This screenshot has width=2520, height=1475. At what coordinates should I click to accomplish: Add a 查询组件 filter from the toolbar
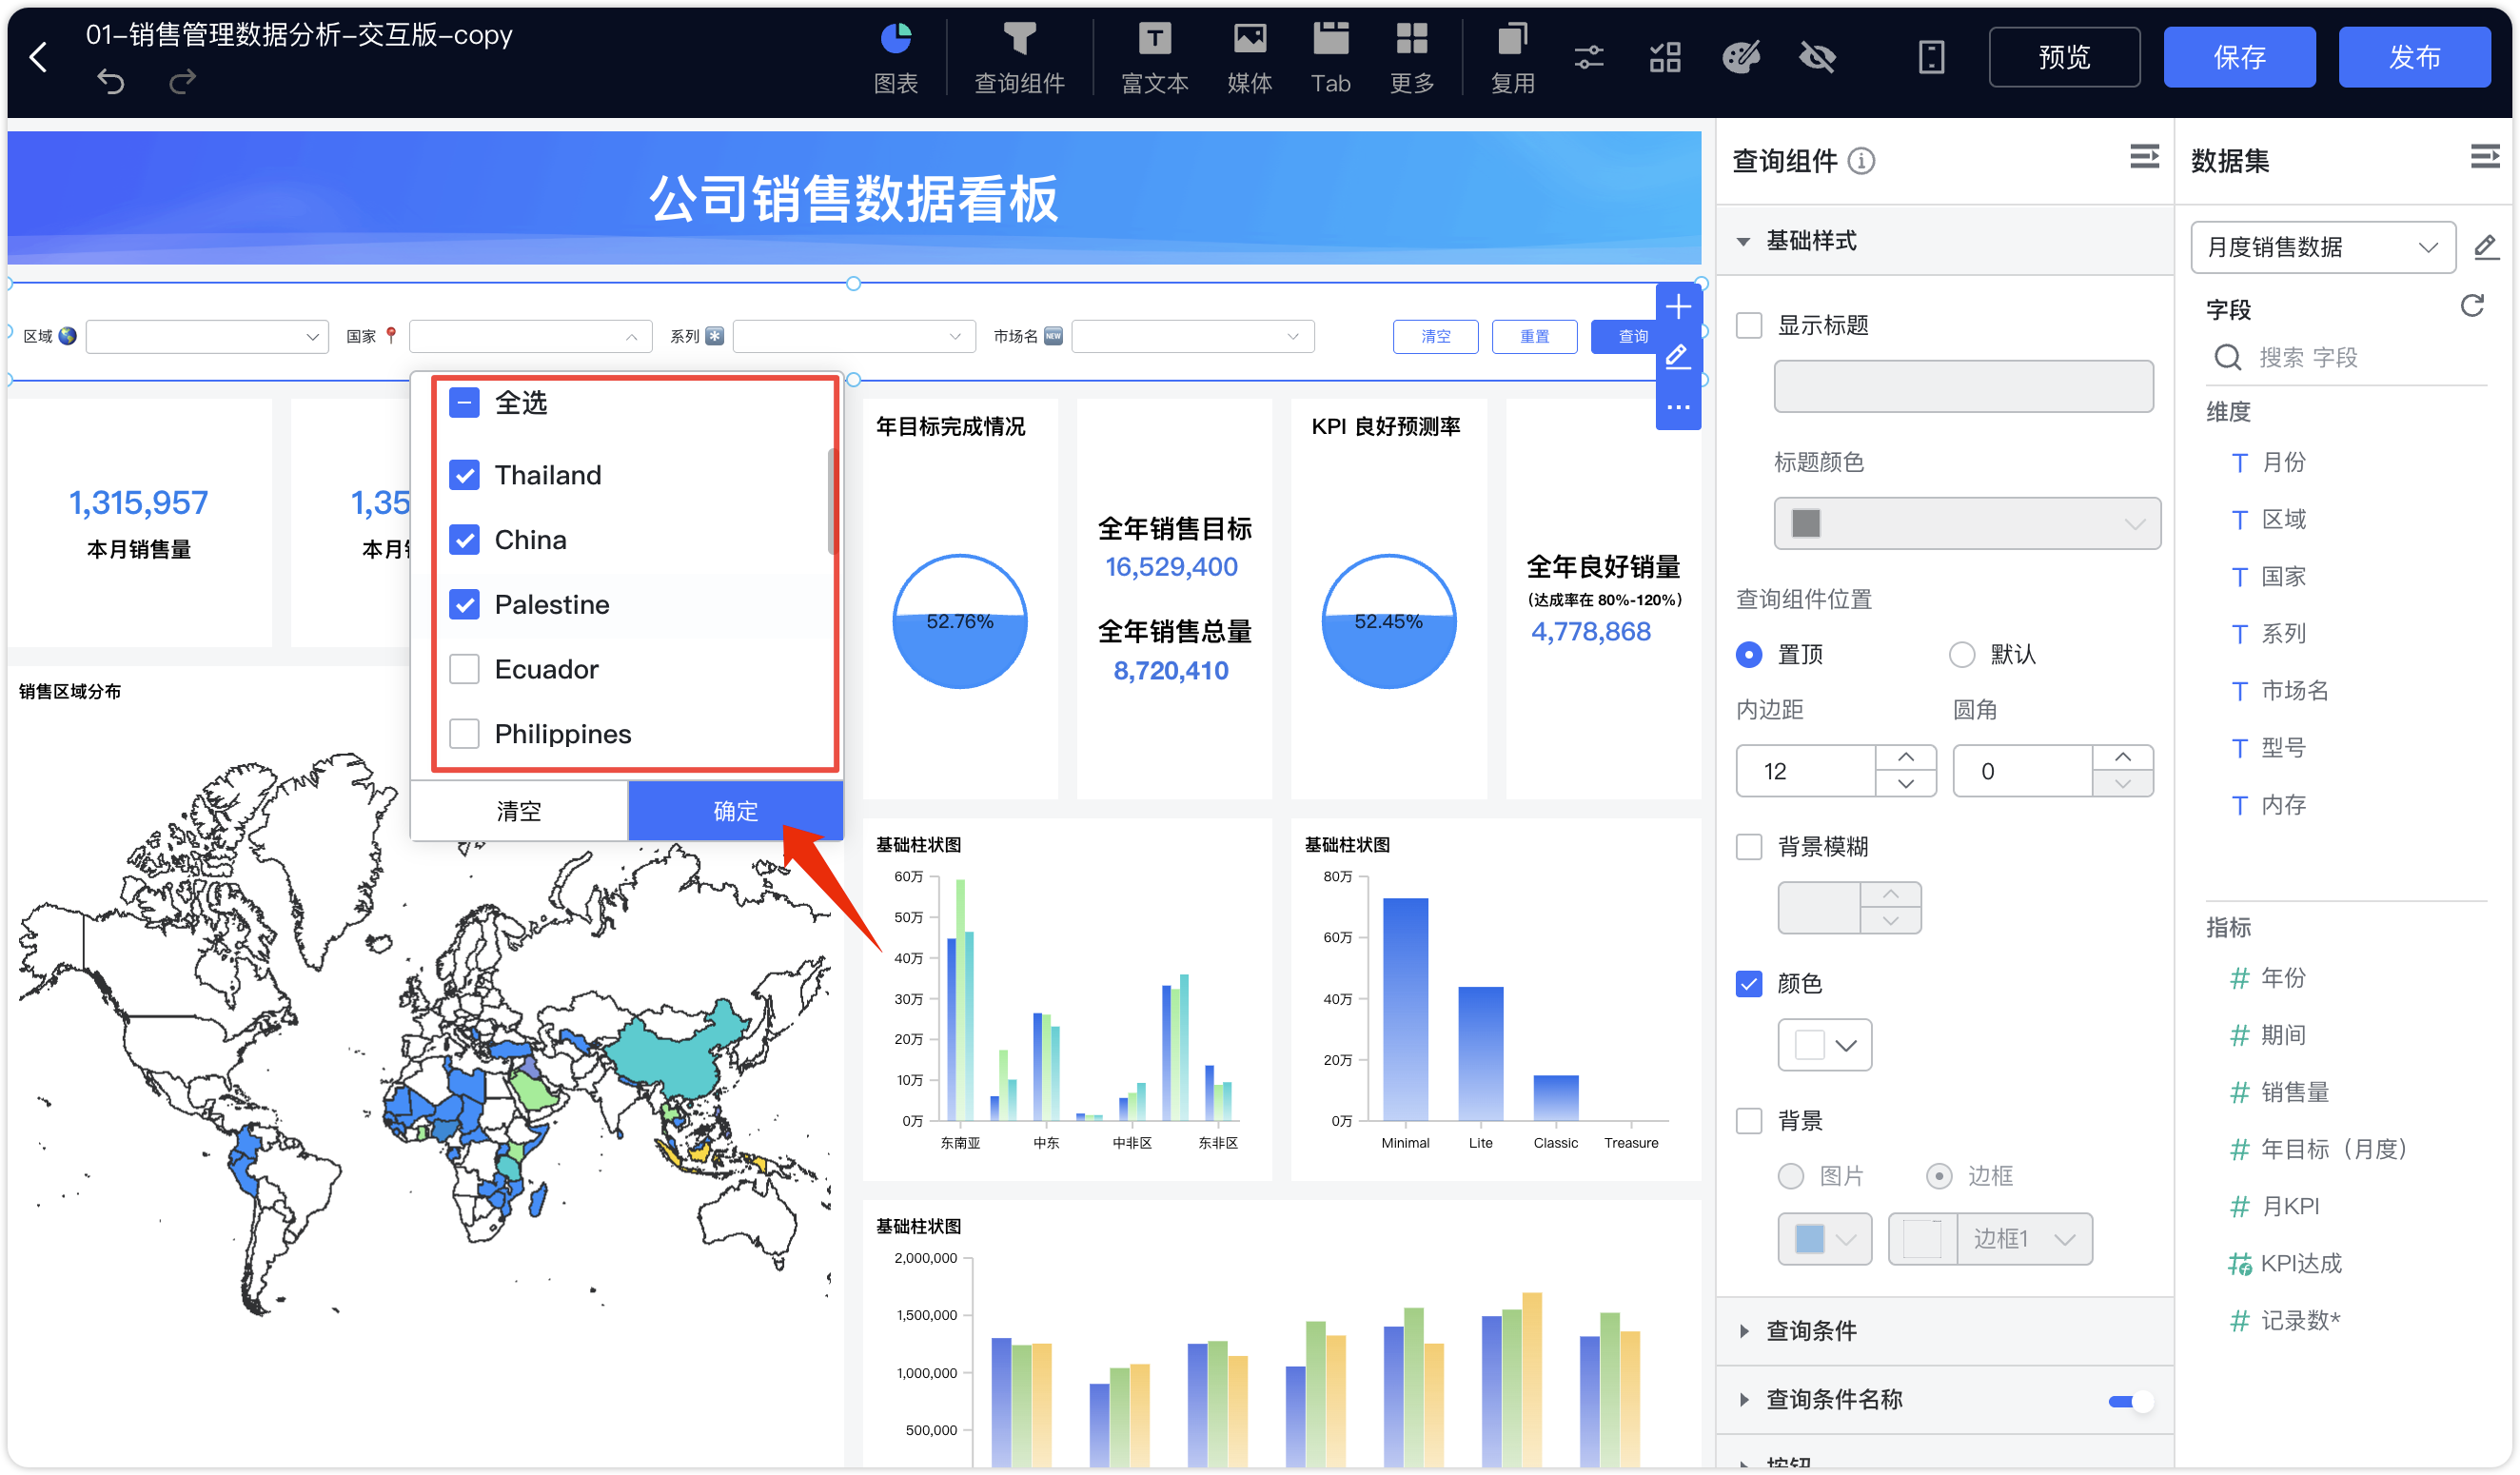(1019, 58)
